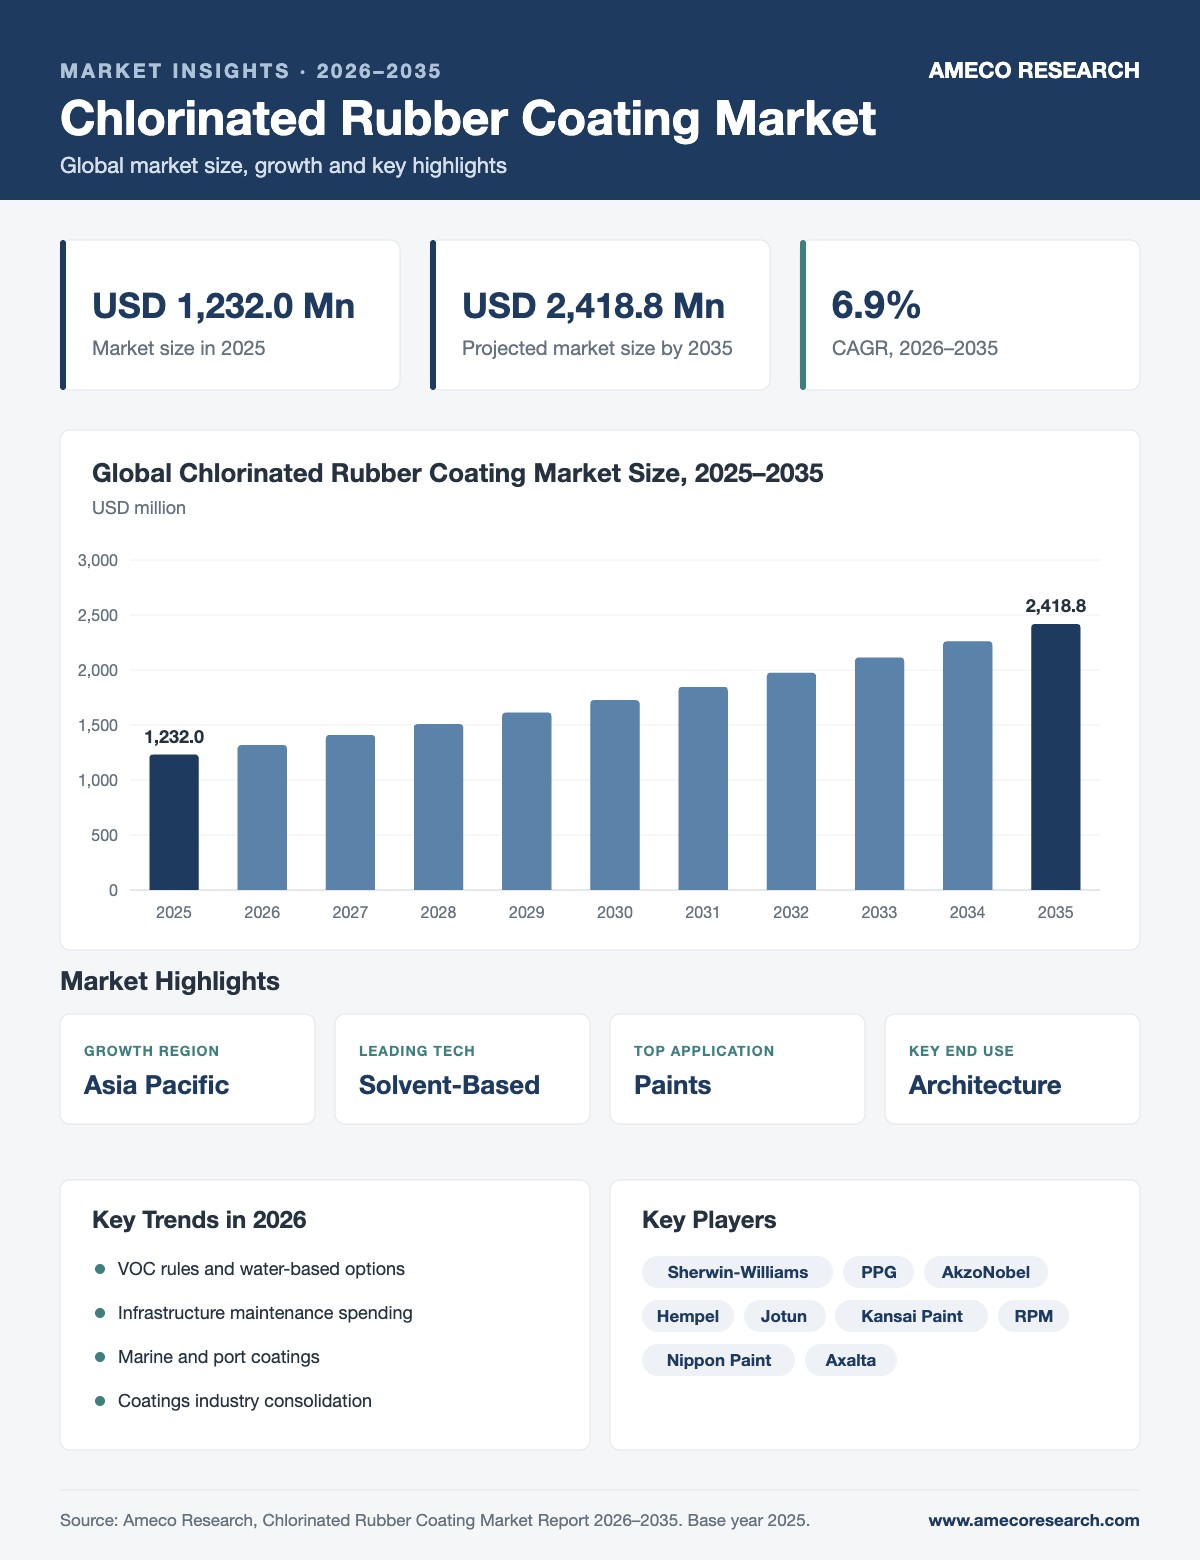1200x1560 pixels.
Task: Click 'Projected market size by 2035' caption
Action: [597, 348]
